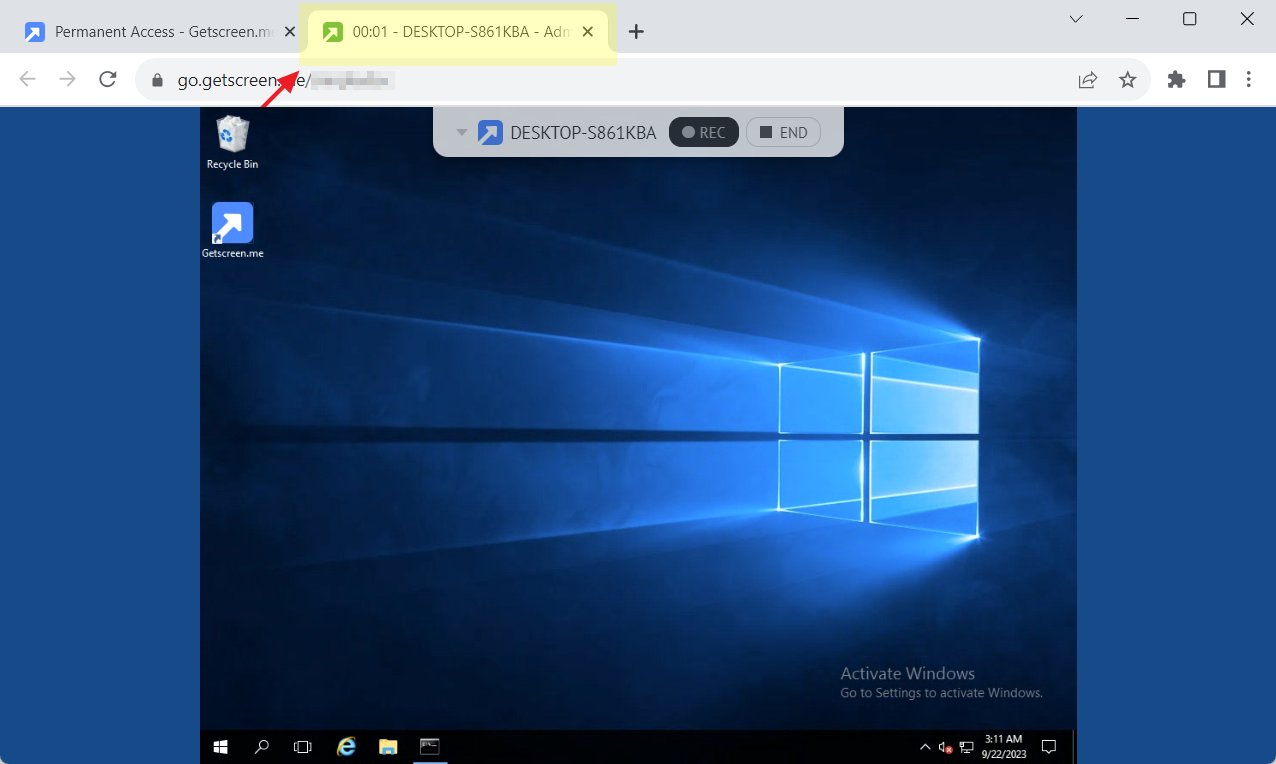1276x764 pixels.
Task: Open Internet Explorer from the remote taskbar
Action: [x=346, y=746]
